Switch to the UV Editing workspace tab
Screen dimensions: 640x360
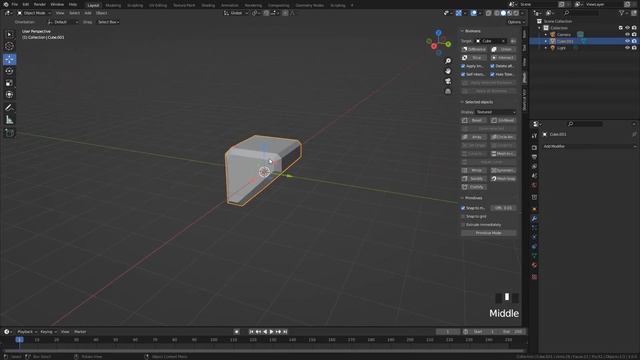click(x=158, y=5)
